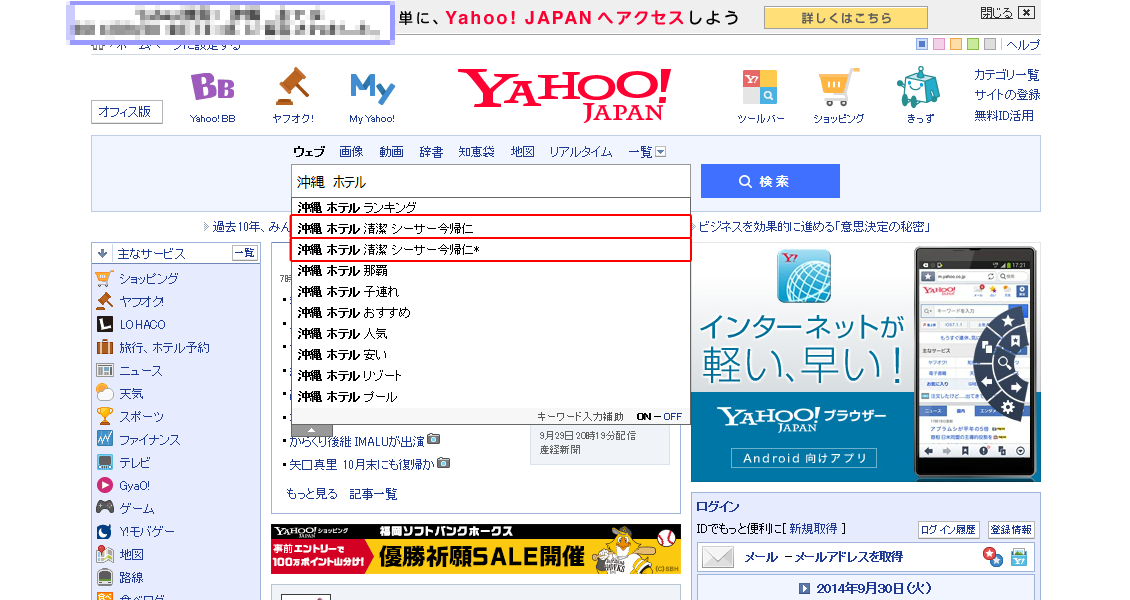Screen dimensions: 1130x600
Task: Click the 路線 train icon in sidebar
Action: (x=104, y=577)
